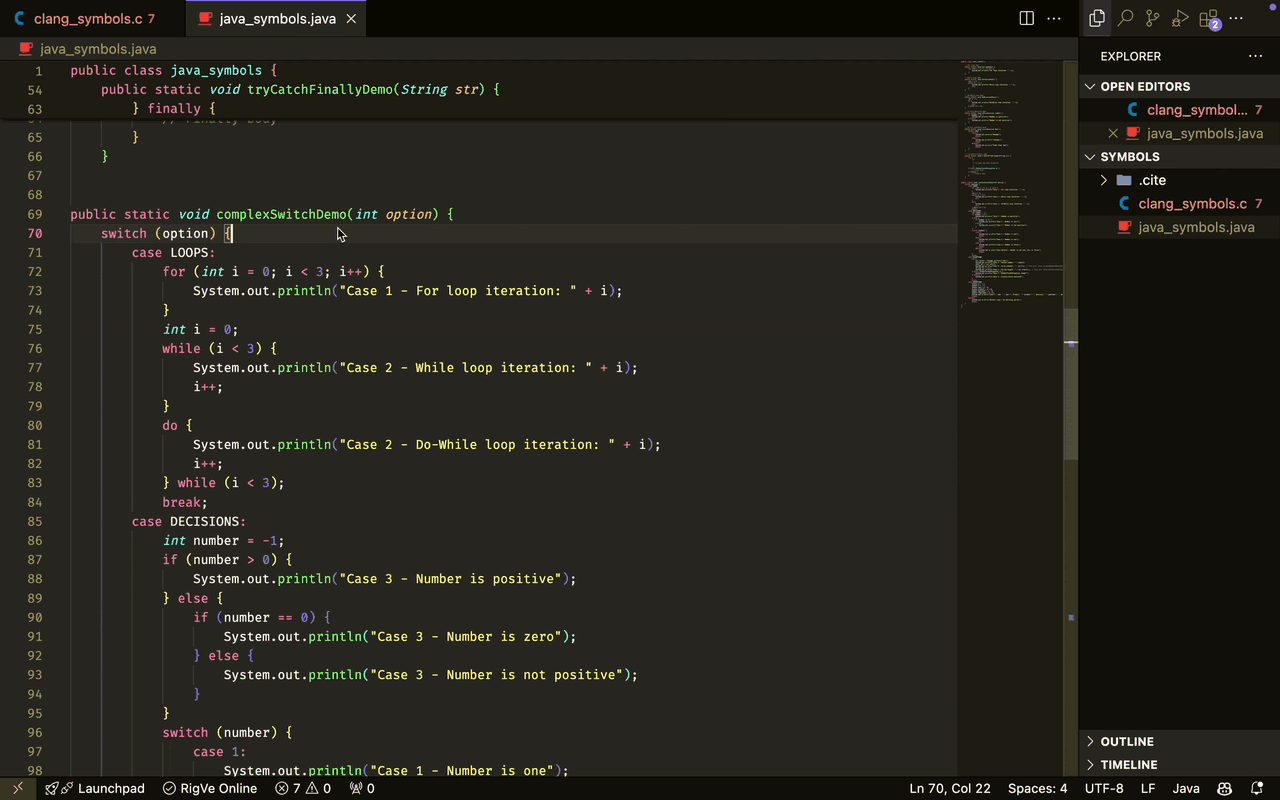Click 'case DECISIONS:' in the code
The height and width of the screenshot is (800, 1280).
point(189,521)
